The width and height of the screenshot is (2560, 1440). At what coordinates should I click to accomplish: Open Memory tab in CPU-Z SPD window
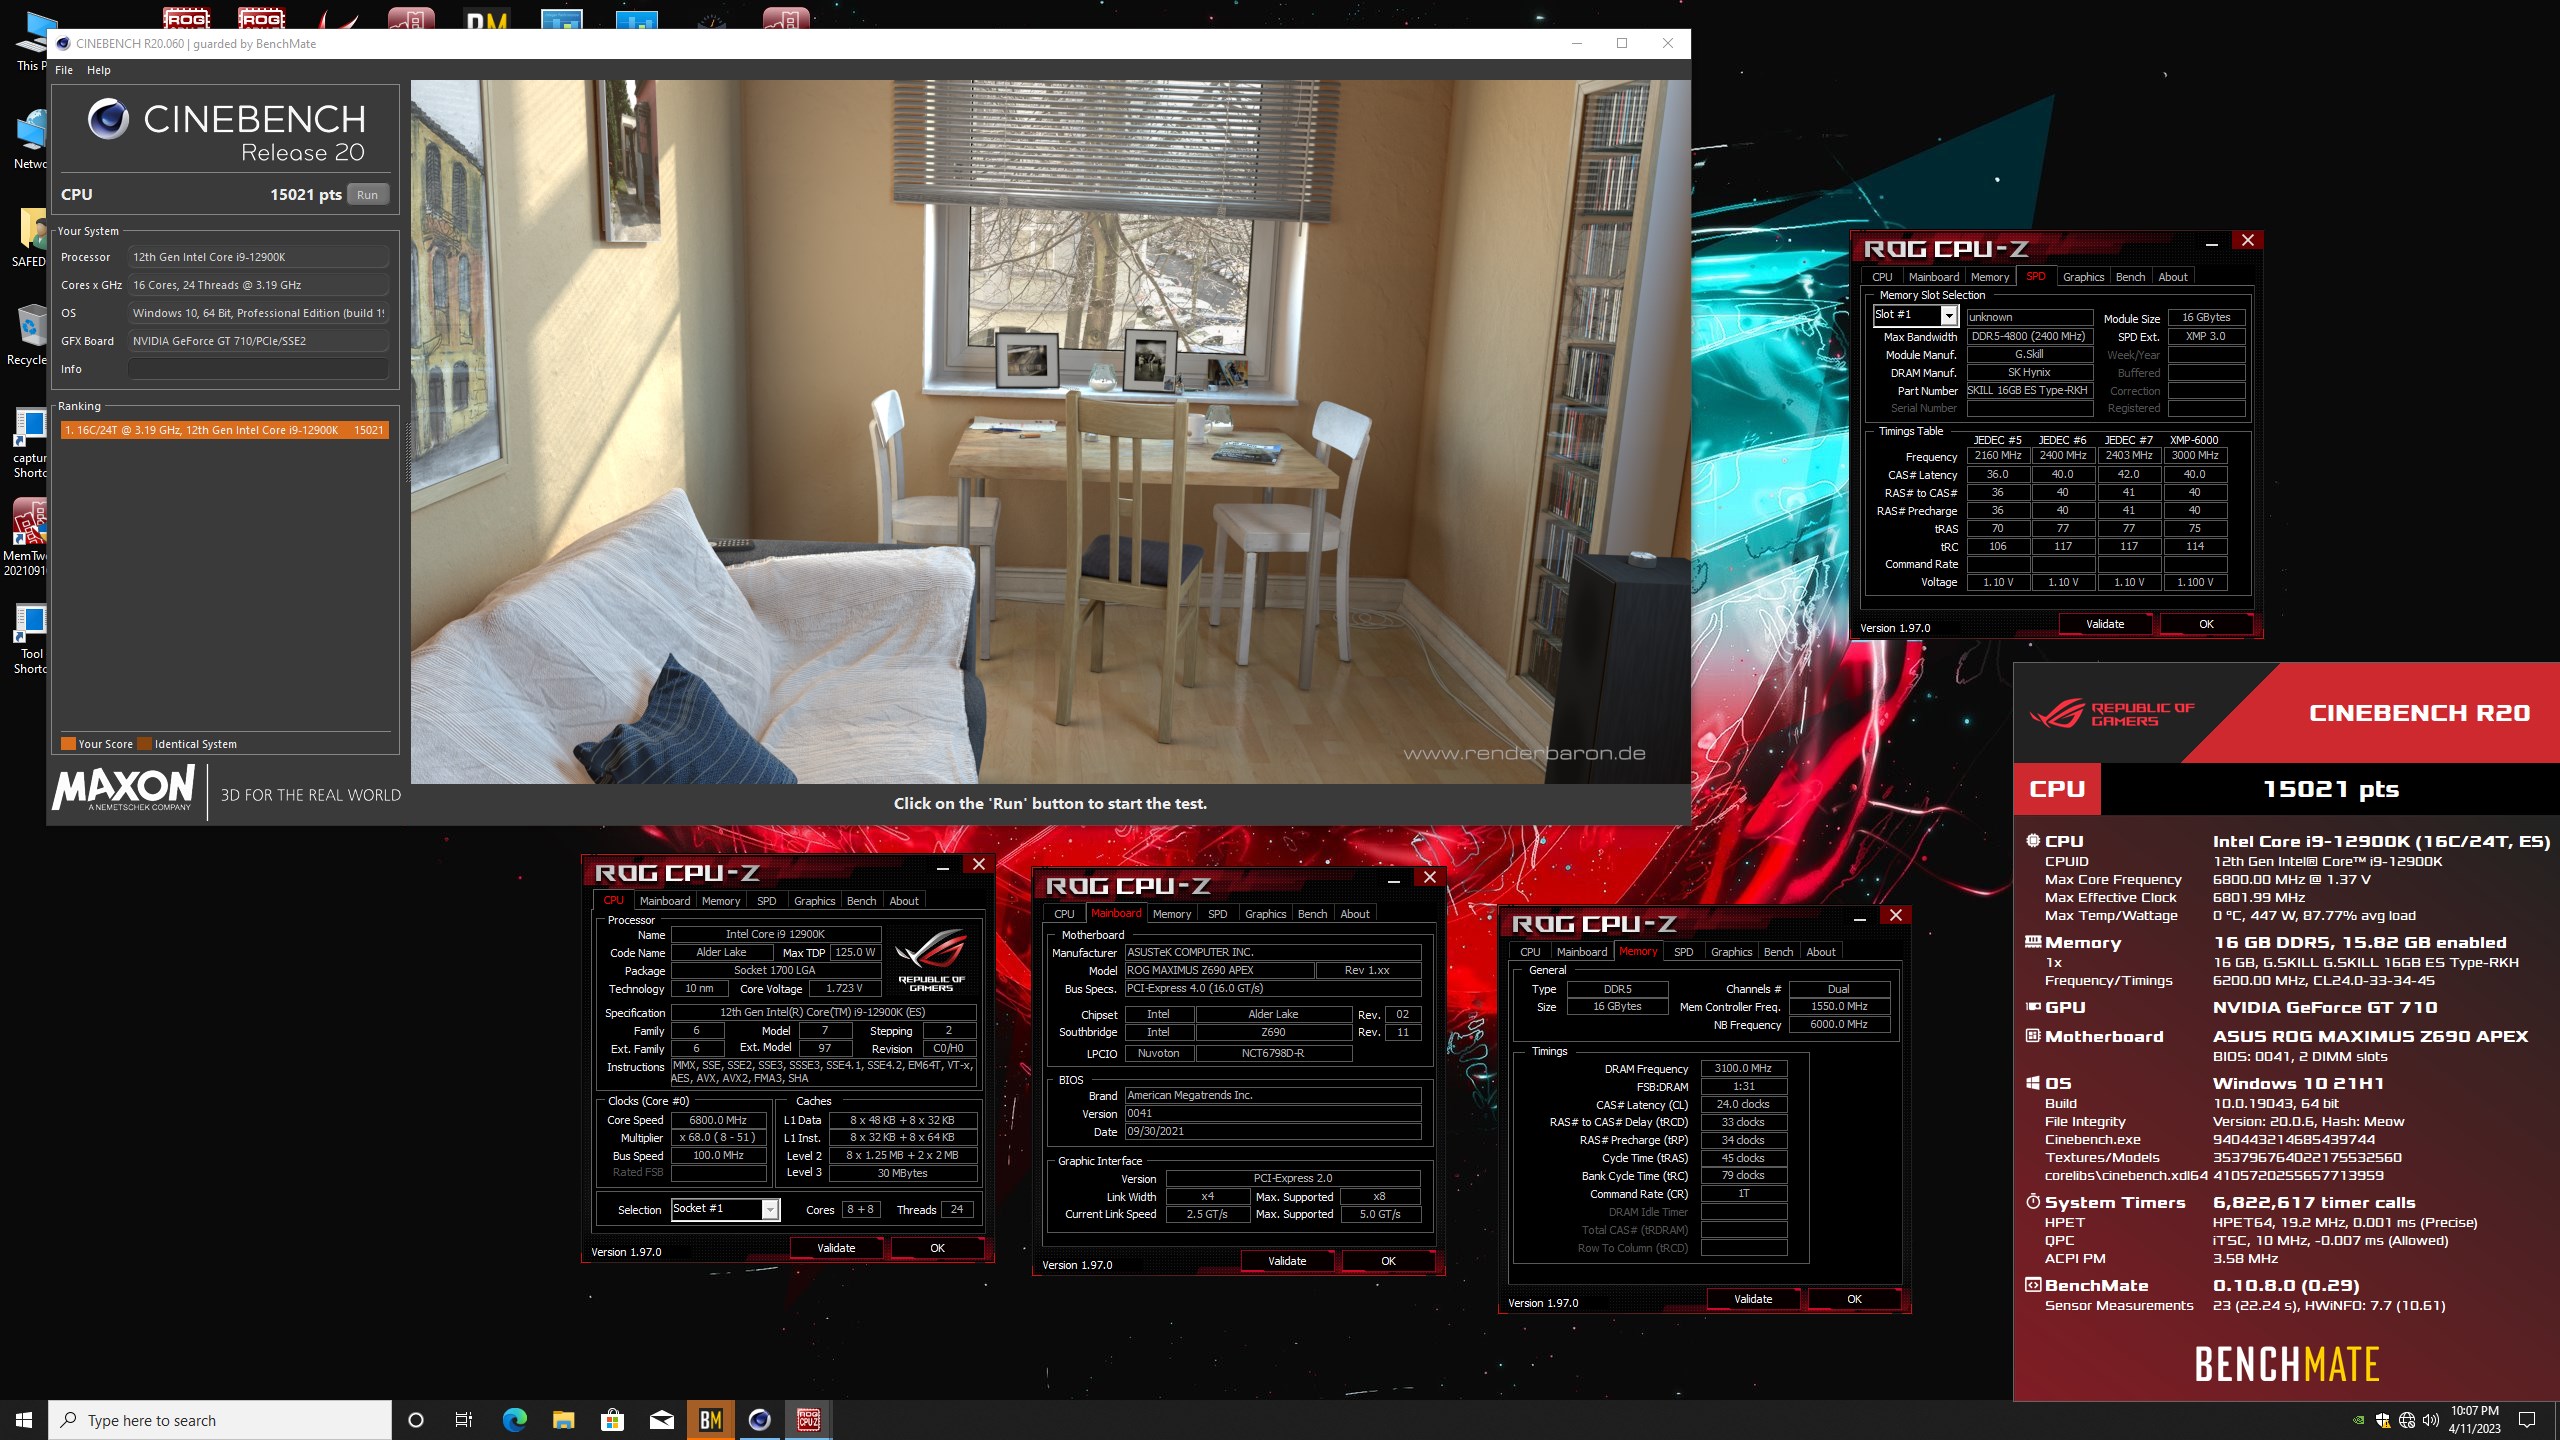(x=1989, y=277)
